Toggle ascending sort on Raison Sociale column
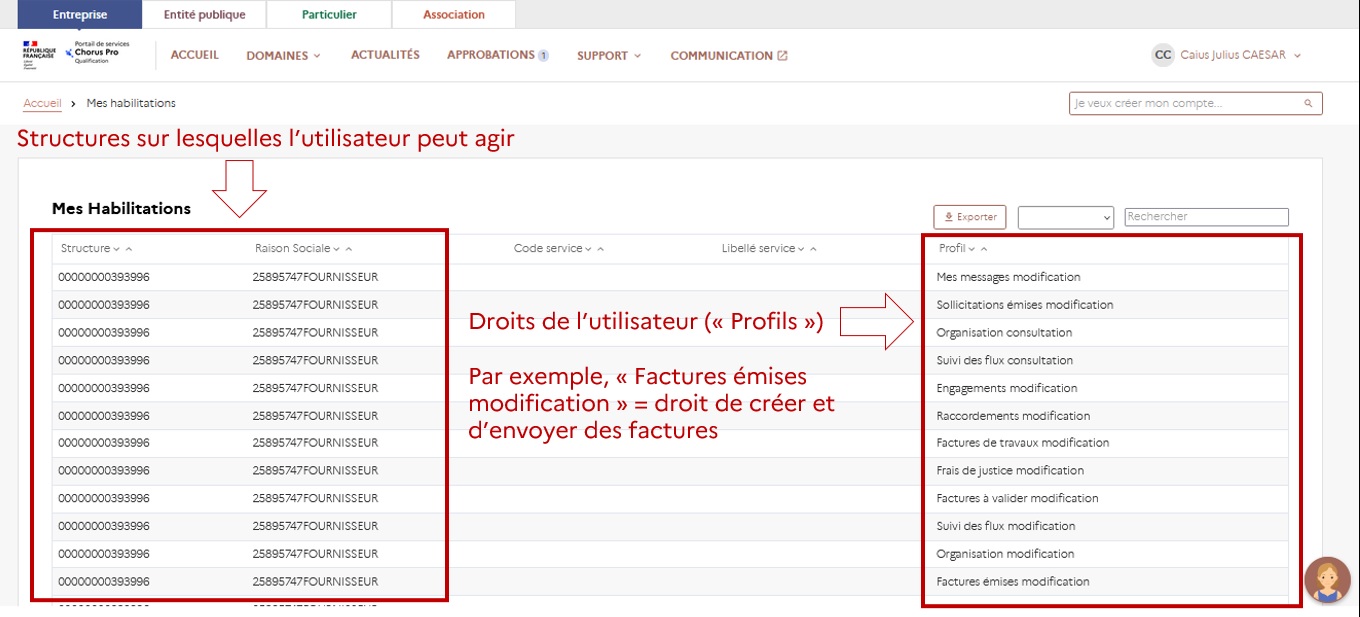1360x617 pixels. [x=348, y=248]
